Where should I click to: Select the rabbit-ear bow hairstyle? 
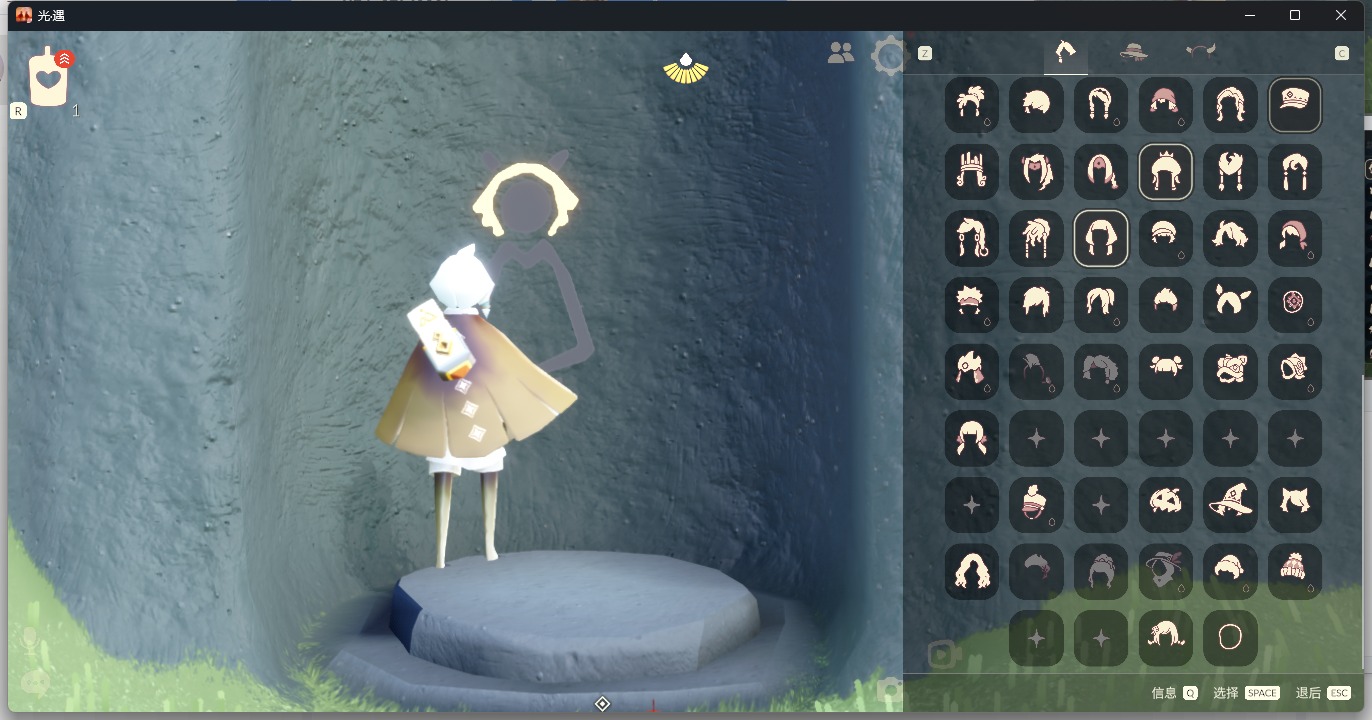(x=1230, y=304)
